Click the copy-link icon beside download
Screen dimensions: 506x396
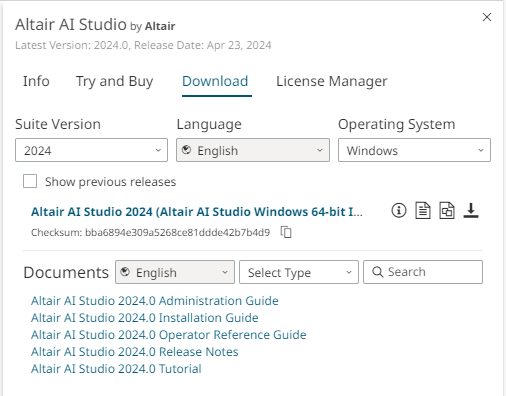[x=447, y=211]
